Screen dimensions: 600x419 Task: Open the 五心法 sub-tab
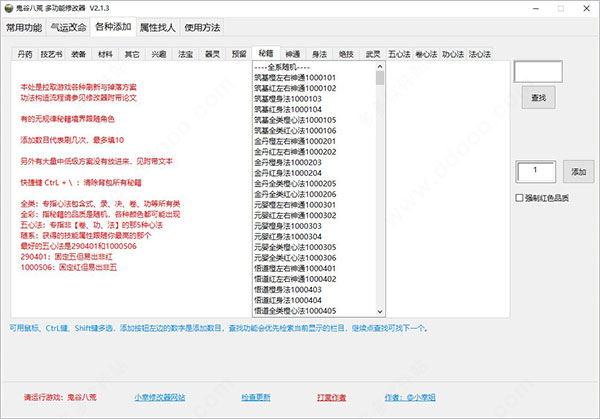click(x=399, y=53)
